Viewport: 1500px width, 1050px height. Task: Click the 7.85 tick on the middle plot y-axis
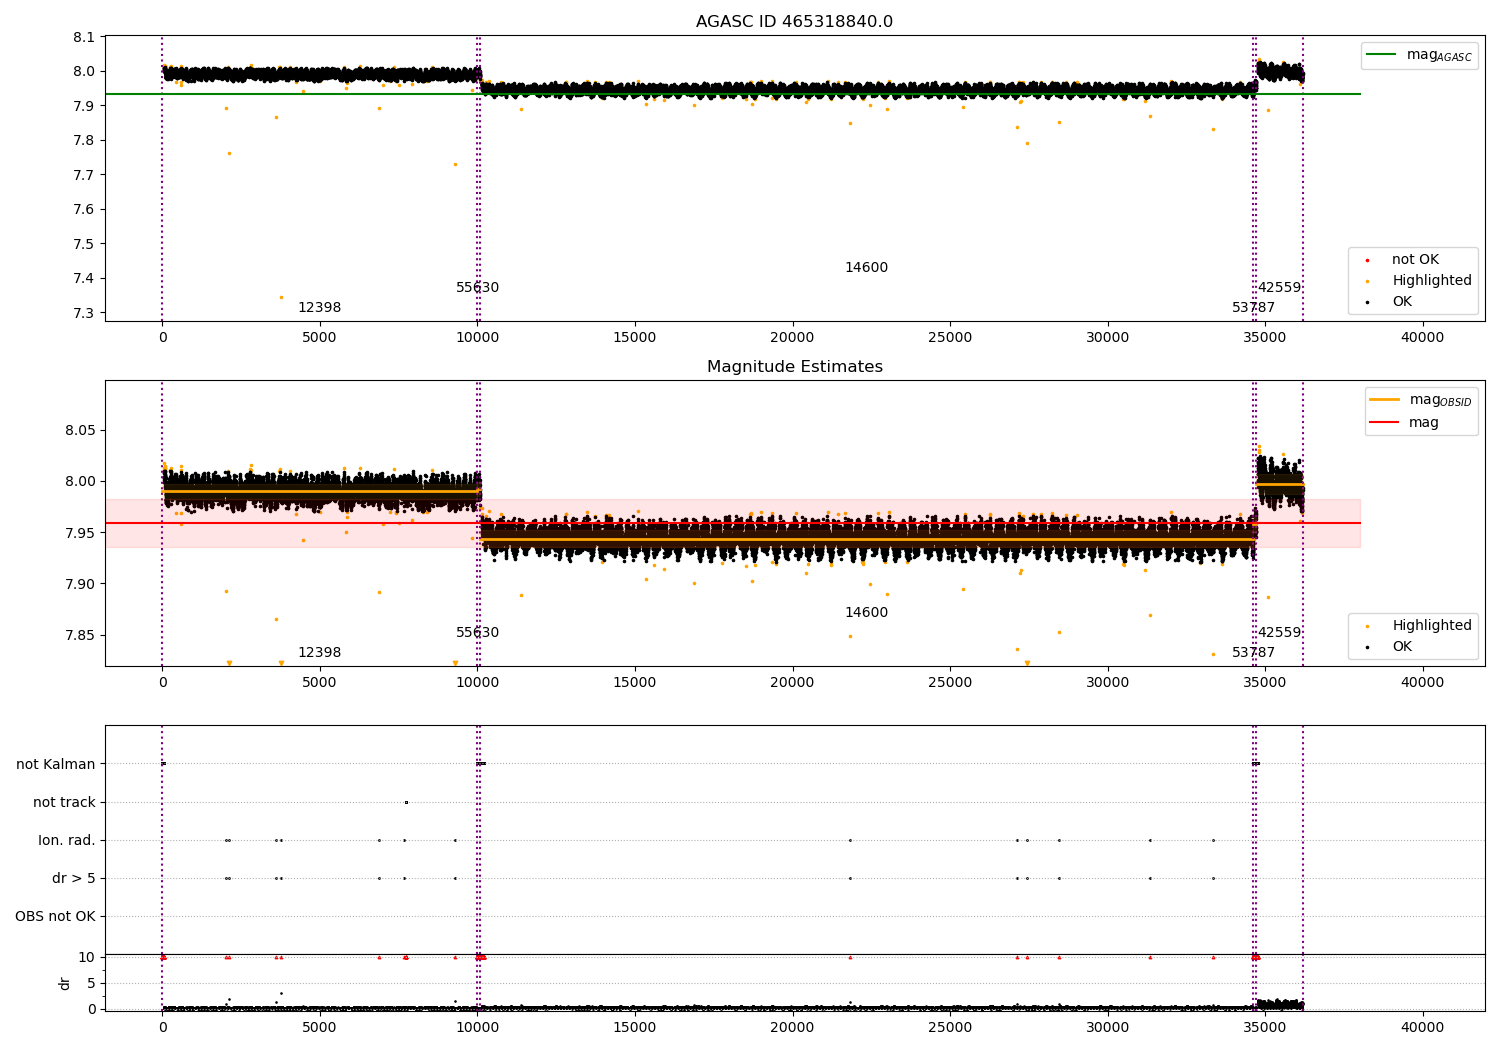tap(81, 635)
